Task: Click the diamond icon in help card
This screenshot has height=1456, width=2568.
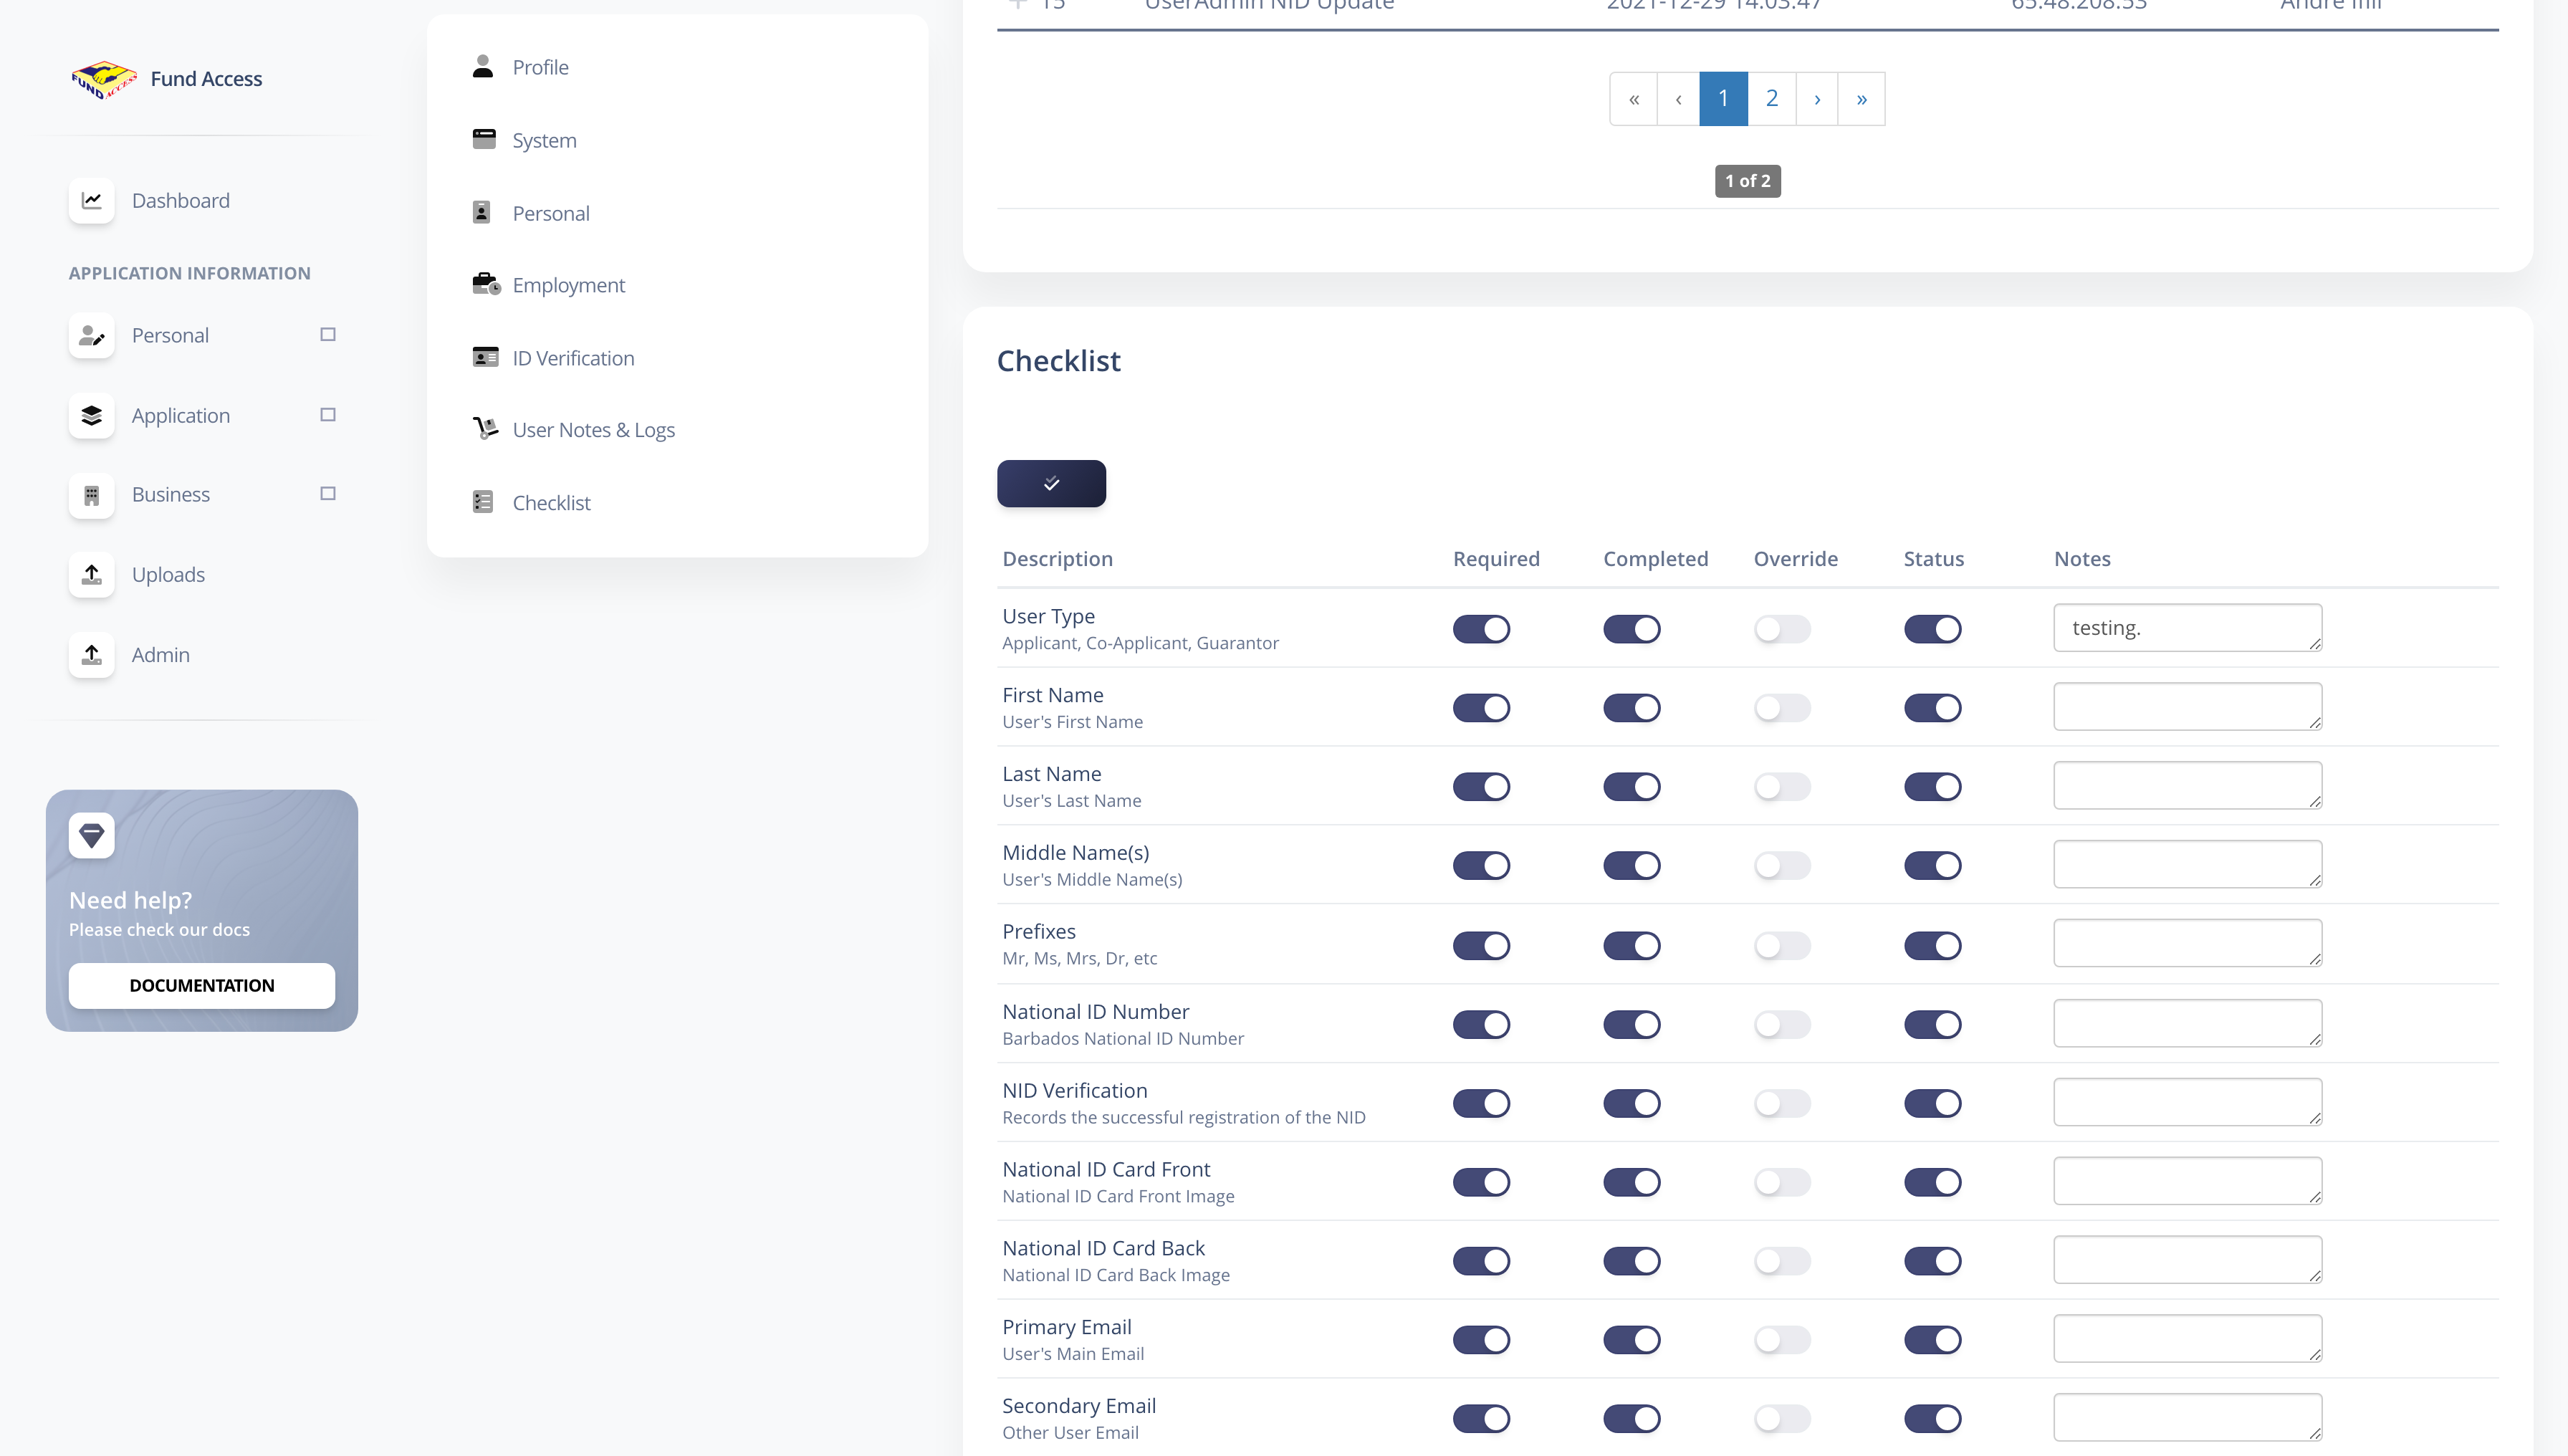Action: [x=91, y=835]
